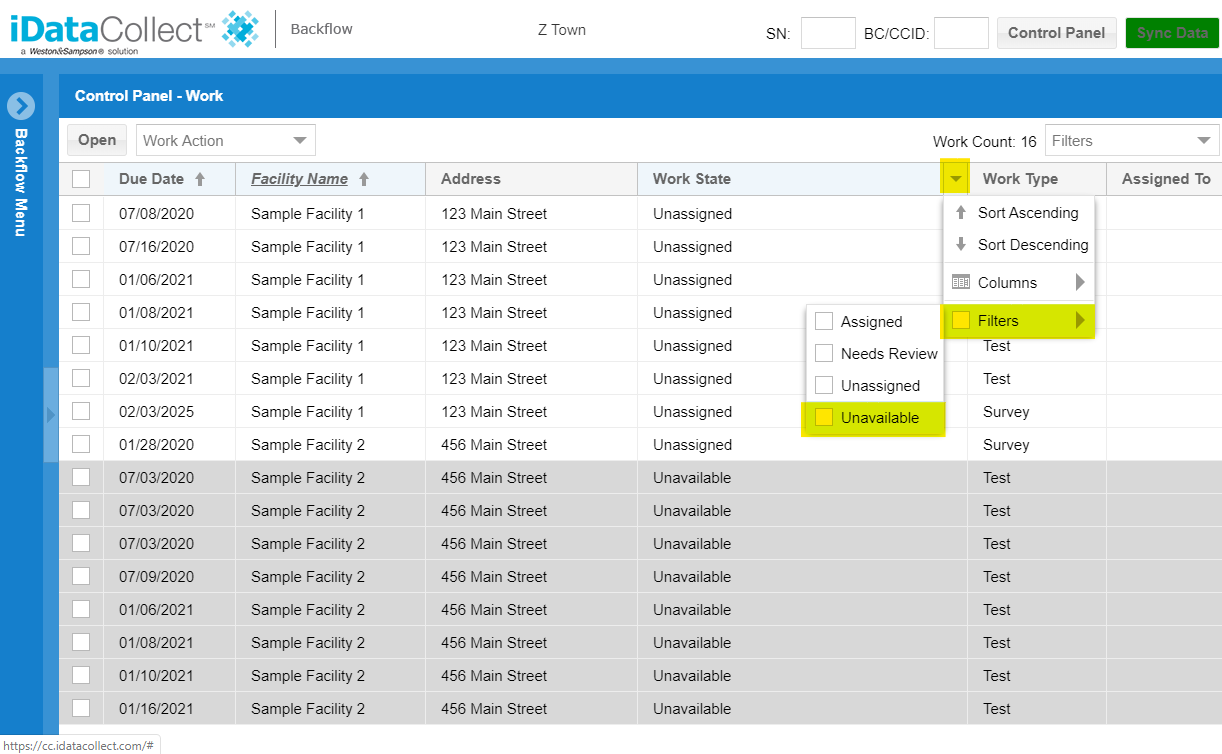Check the Unavailable filter checkbox
Image resolution: width=1222 pixels, height=754 pixels.
coord(824,418)
